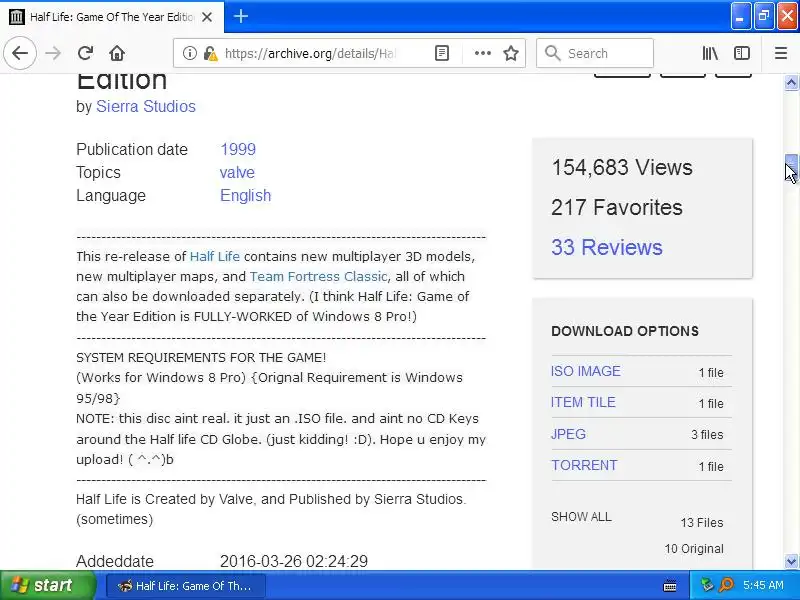This screenshot has width=800, height=600.
Task: Open the page actions three-dot menu
Action: [x=482, y=53]
